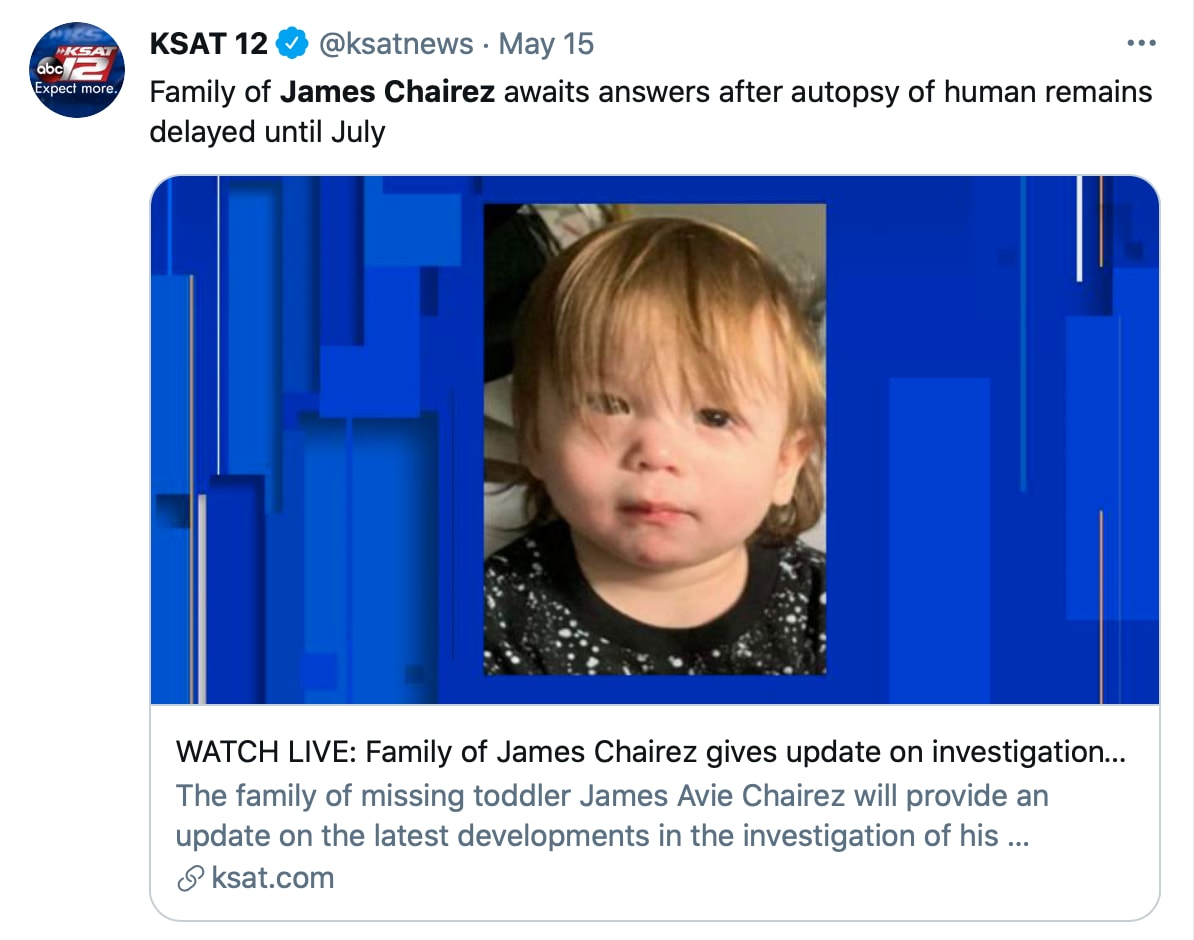This screenshot has width=1194, height=940.
Task: Open the @ksatnews handle link
Action: click(x=395, y=44)
